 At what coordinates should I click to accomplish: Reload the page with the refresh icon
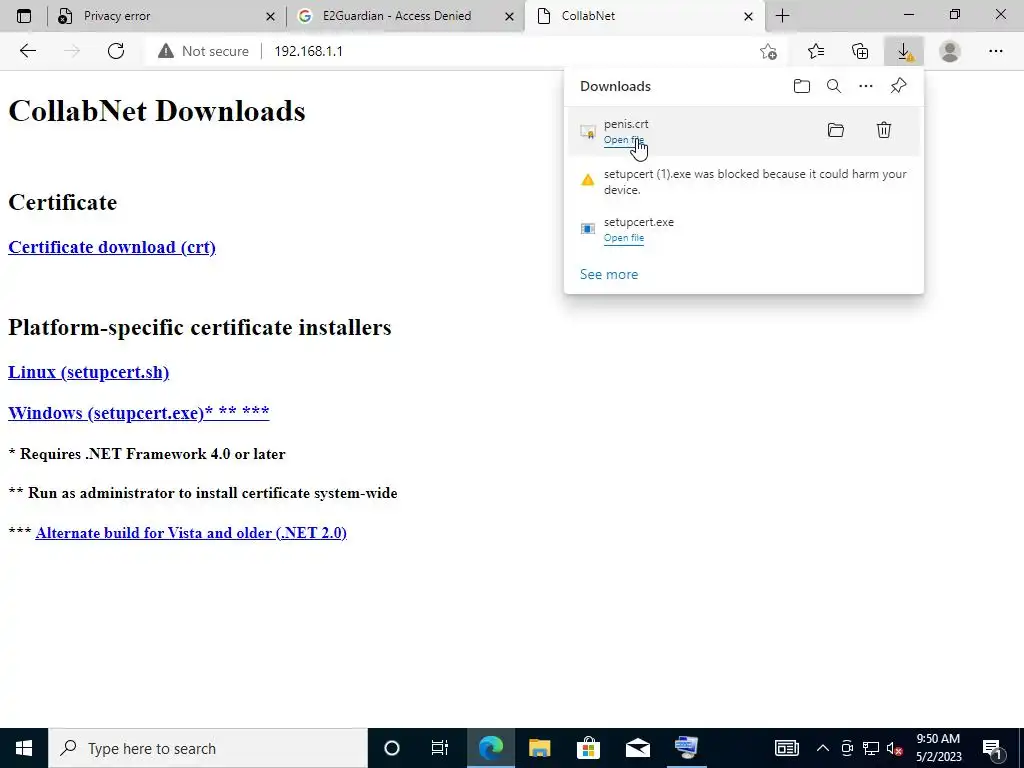click(116, 51)
